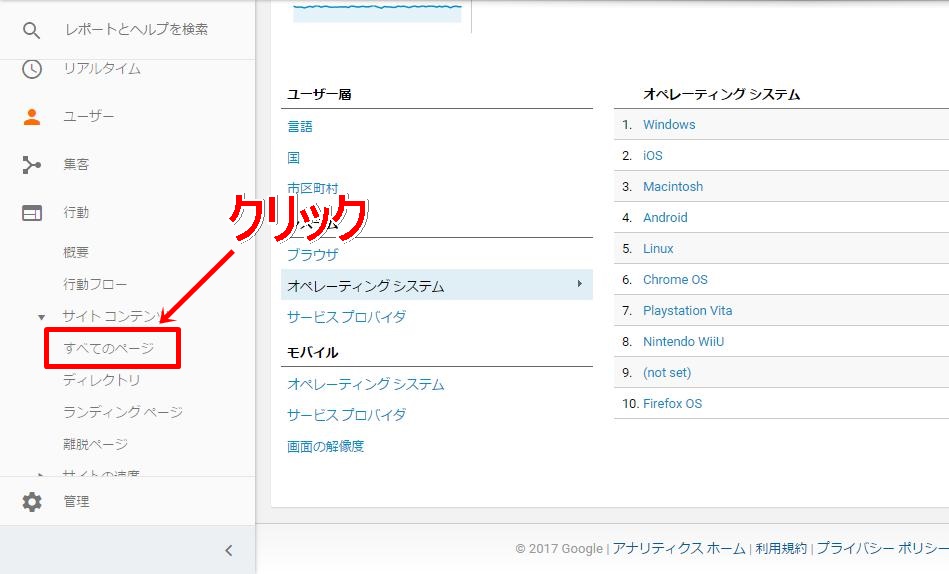Viewport: 949px width, 574px height.
Task: Open the Macintosh row
Action: [673, 186]
